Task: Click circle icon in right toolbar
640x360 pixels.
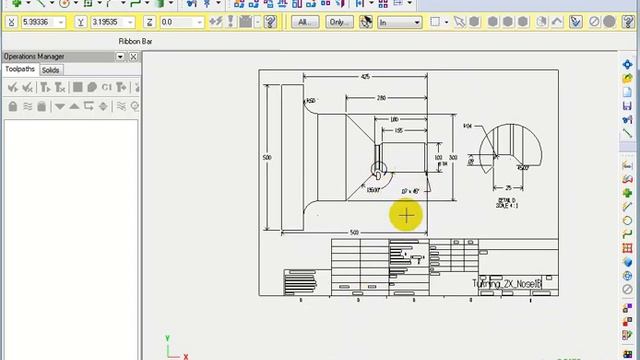Action: [627, 220]
